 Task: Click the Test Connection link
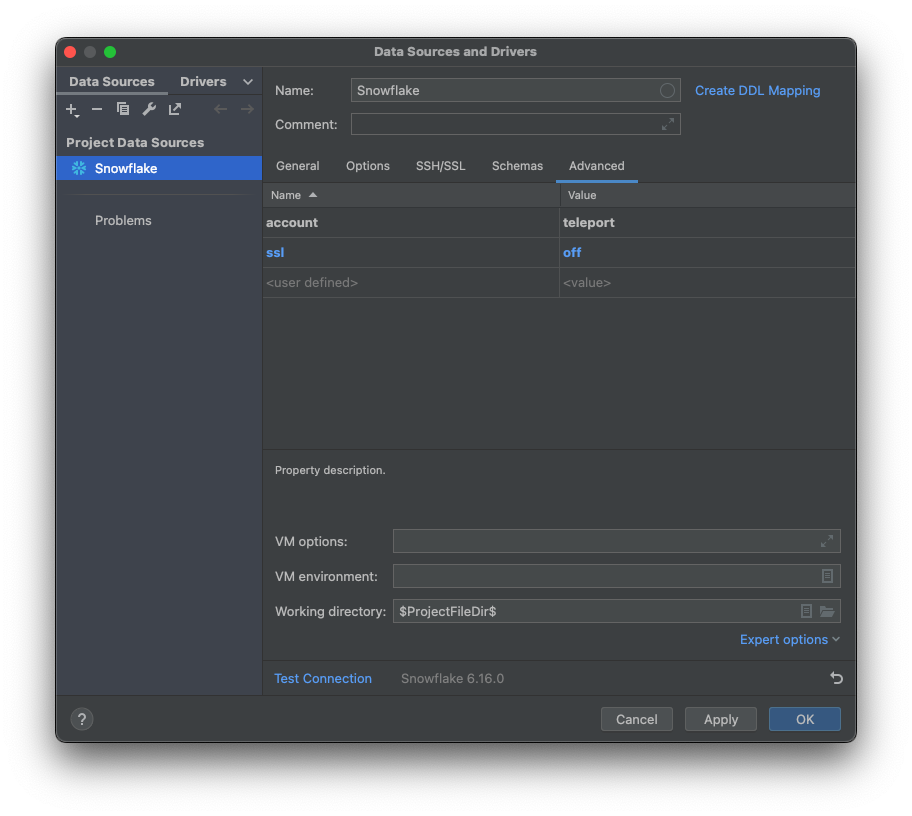click(x=322, y=678)
